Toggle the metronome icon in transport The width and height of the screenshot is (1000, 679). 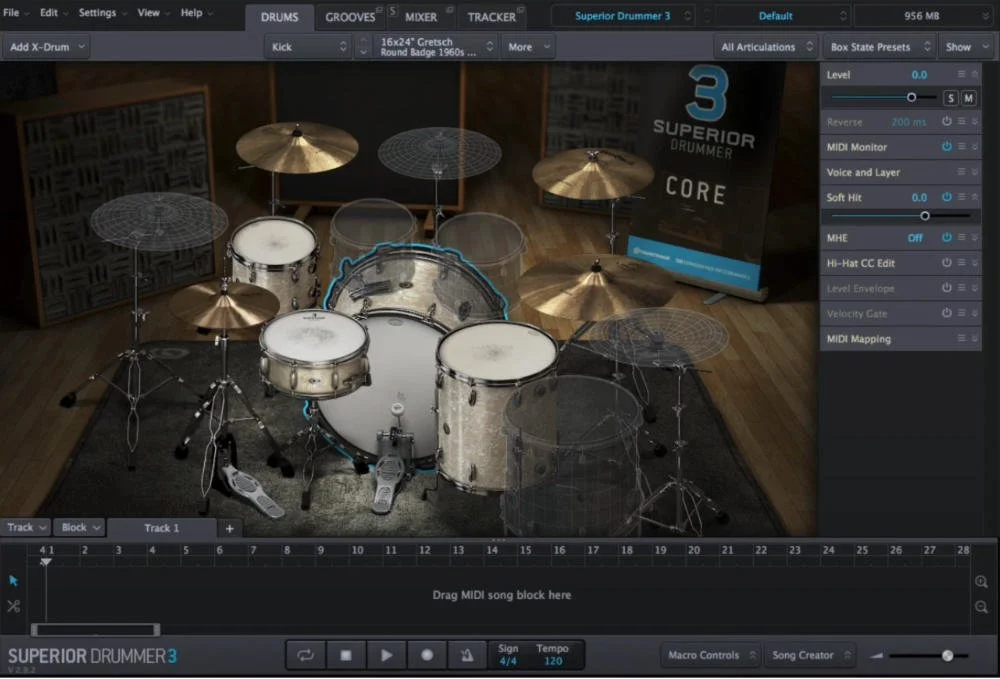467,655
